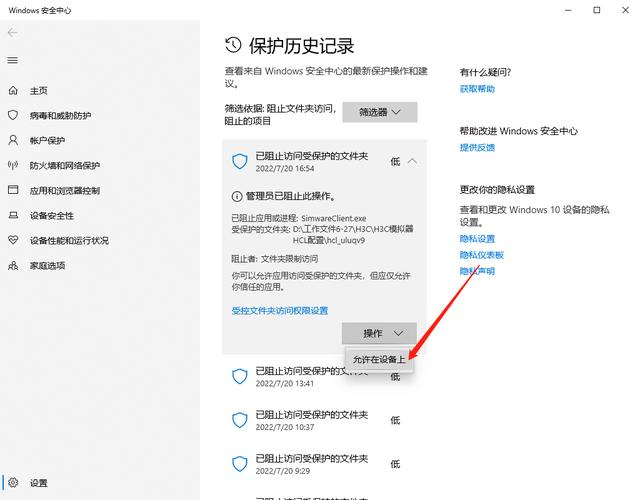Click the 保护历史记录 heading
The image size is (640, 500).
click(x=301, y=46)
